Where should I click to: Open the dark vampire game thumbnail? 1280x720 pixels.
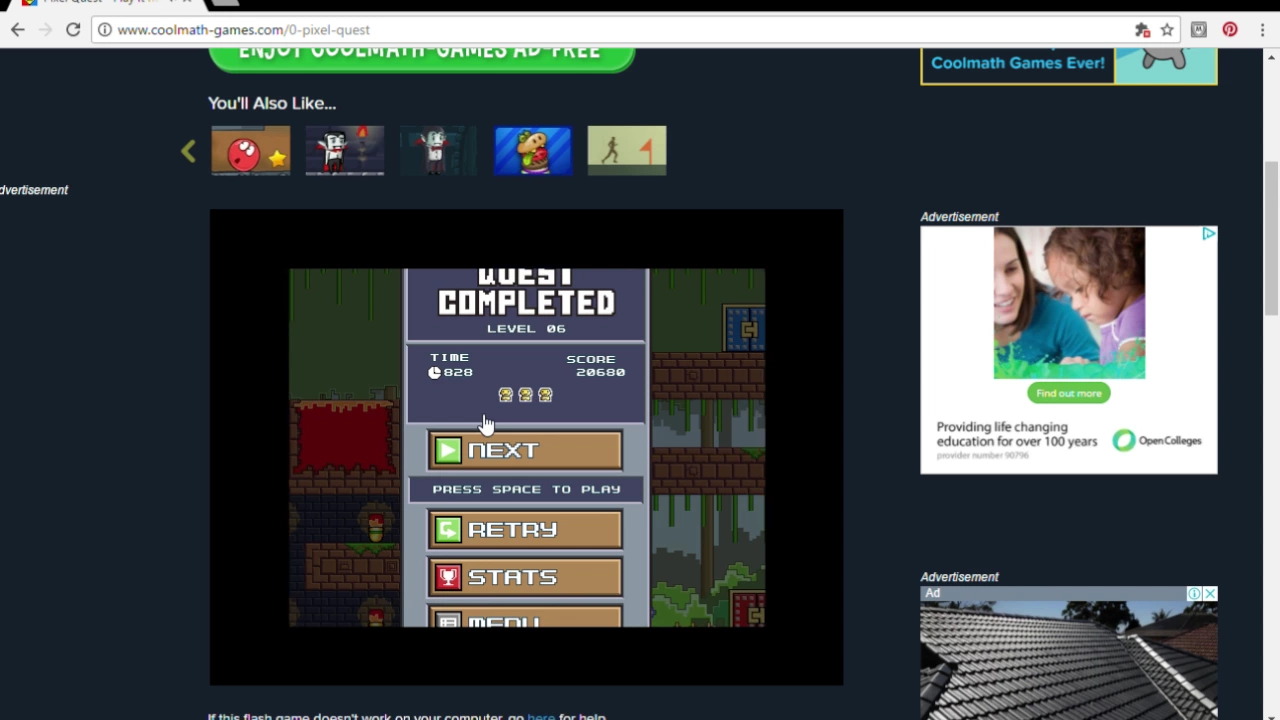439,151
